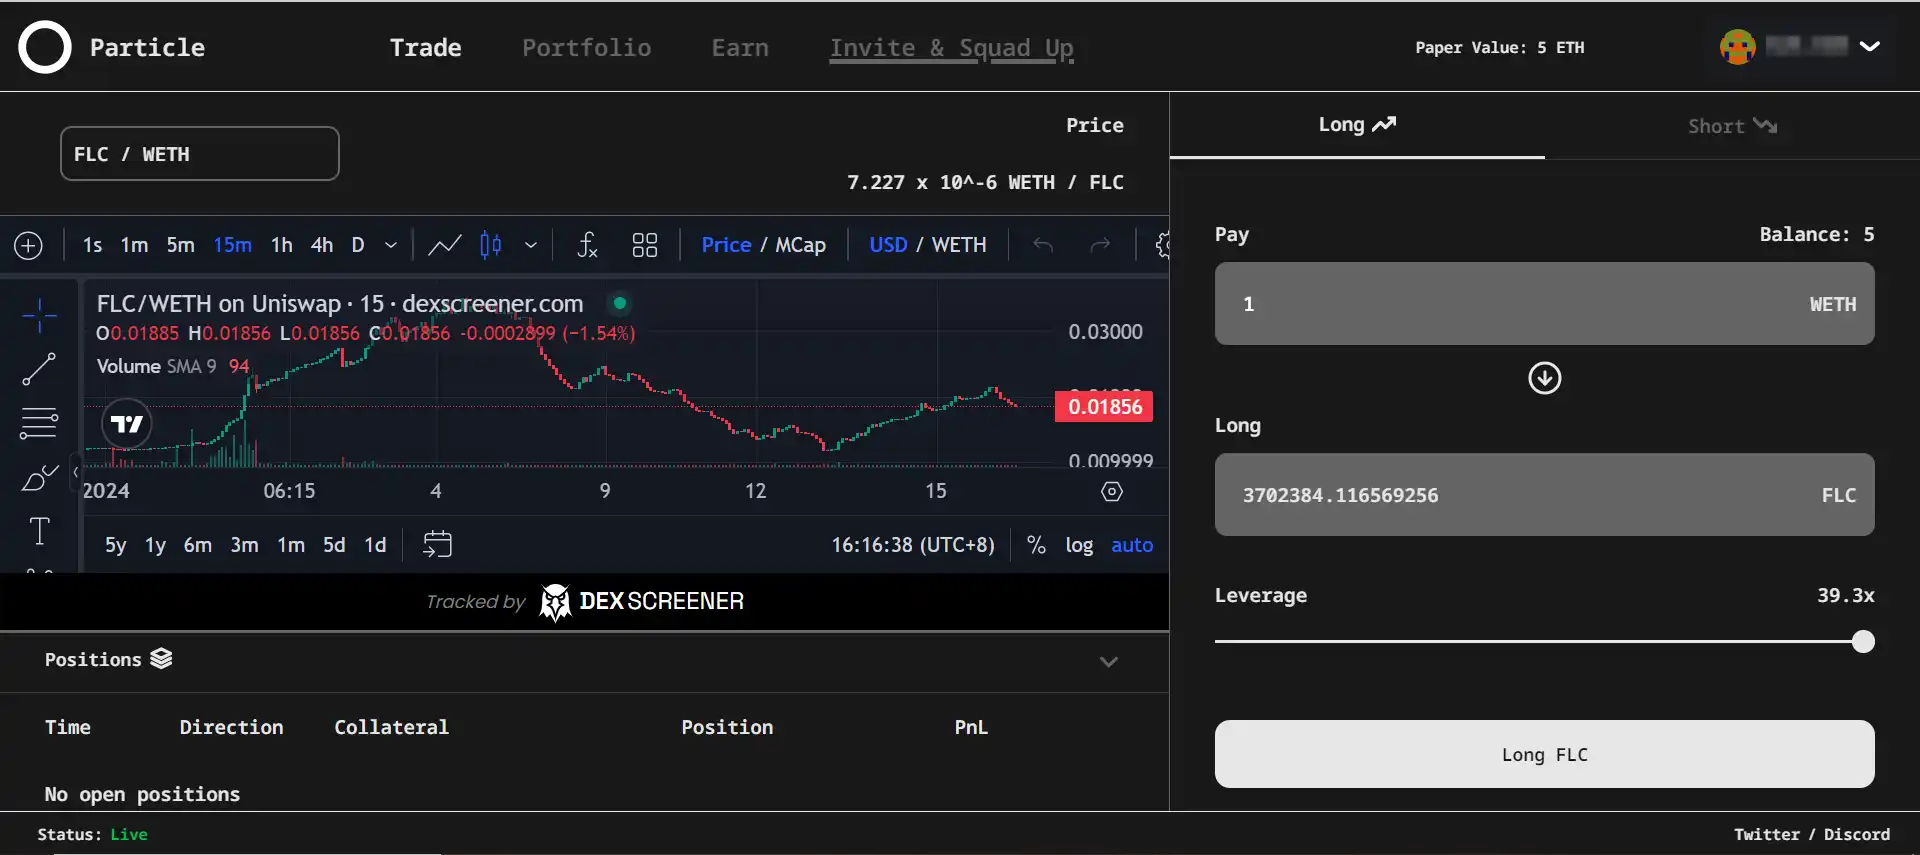
Task: Select the text annotation tool
Action: [39, 531]
